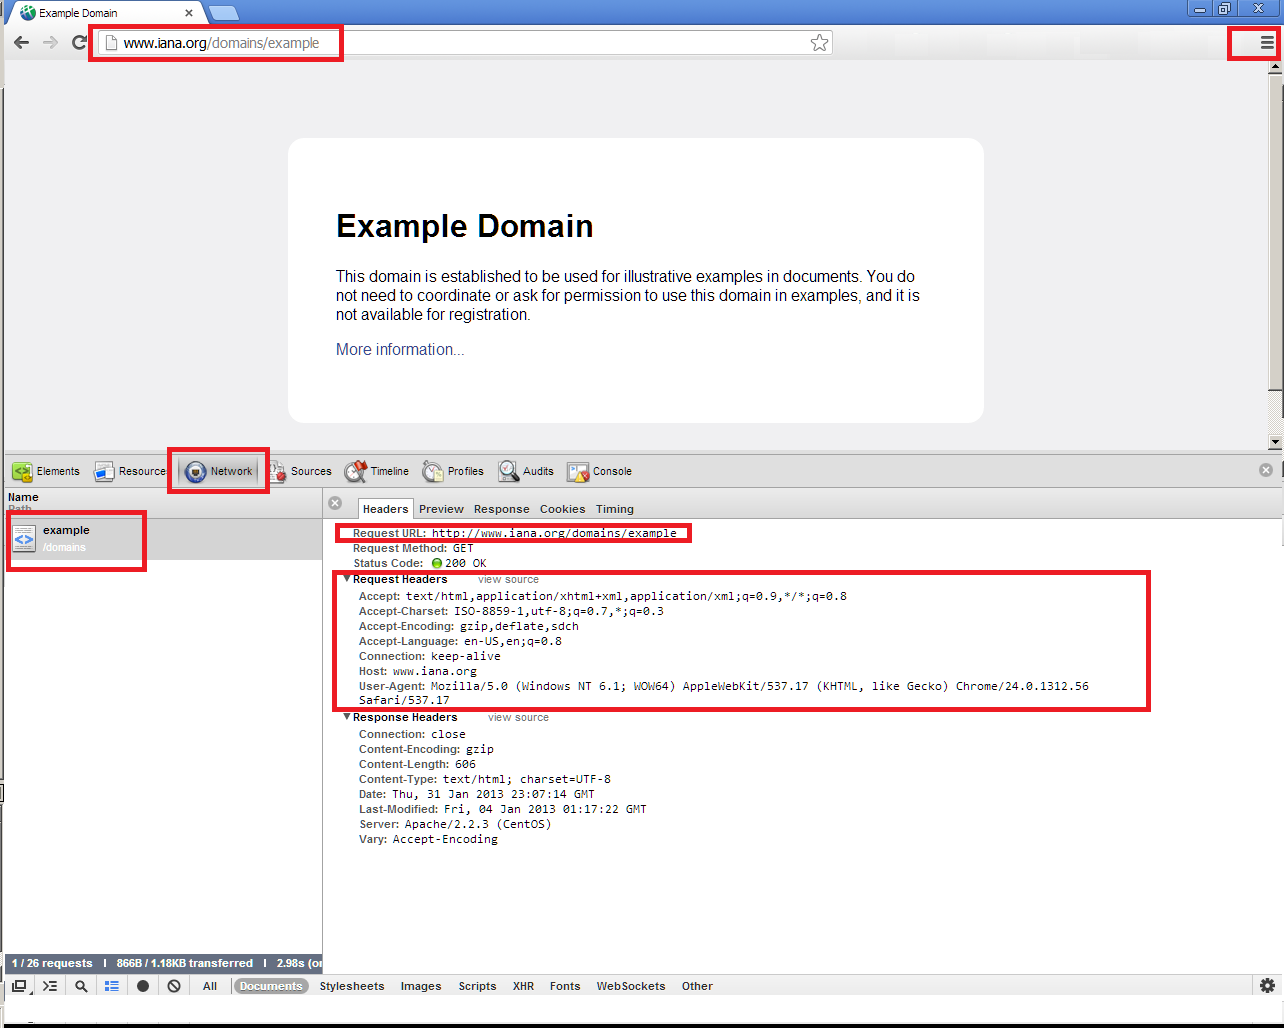Toggle dock-to-window in DevTools

click(x=19, y=986)
